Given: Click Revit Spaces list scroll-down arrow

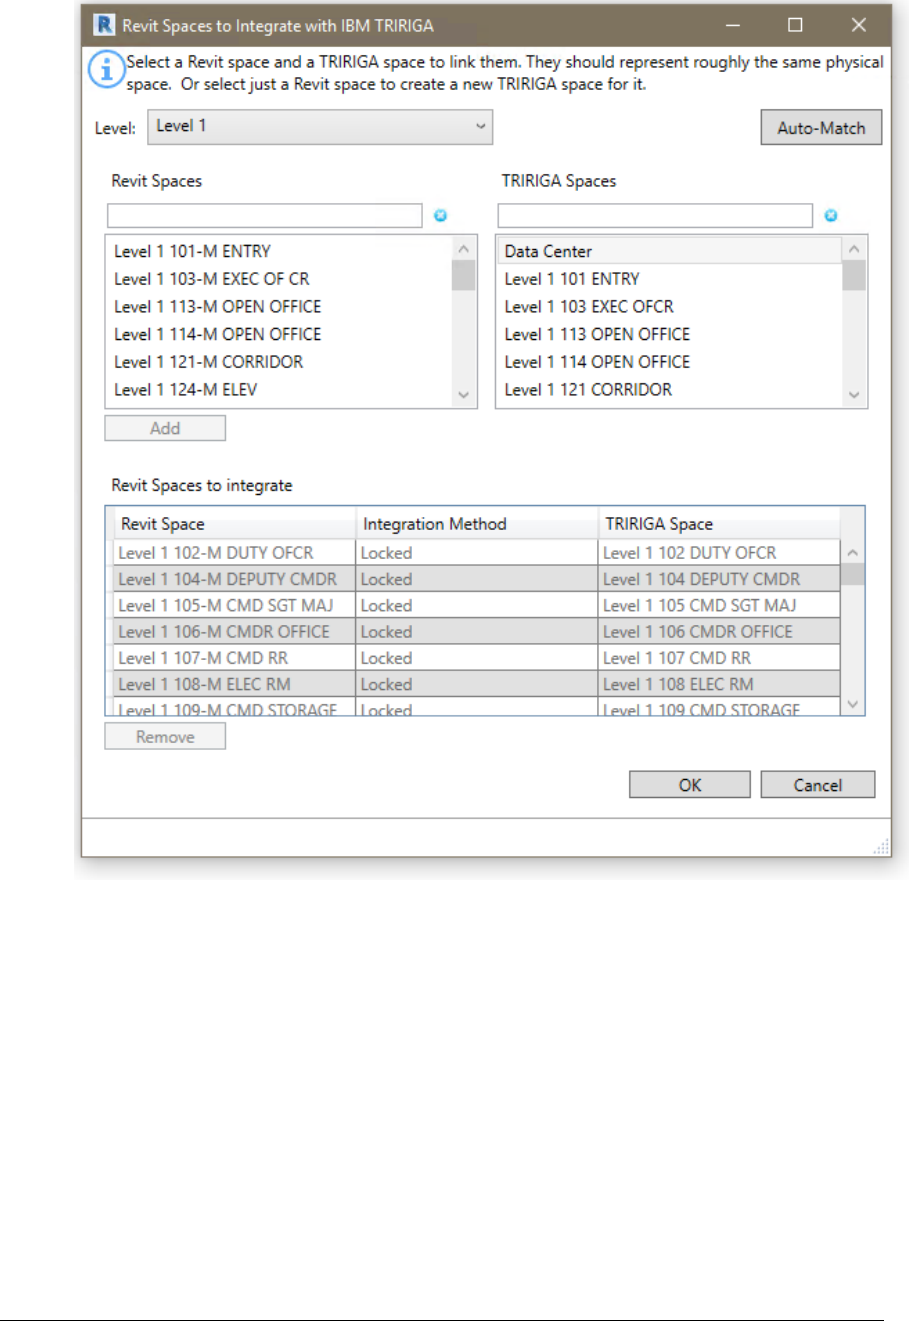Looking at the screenshot, I should click(463, 395).
